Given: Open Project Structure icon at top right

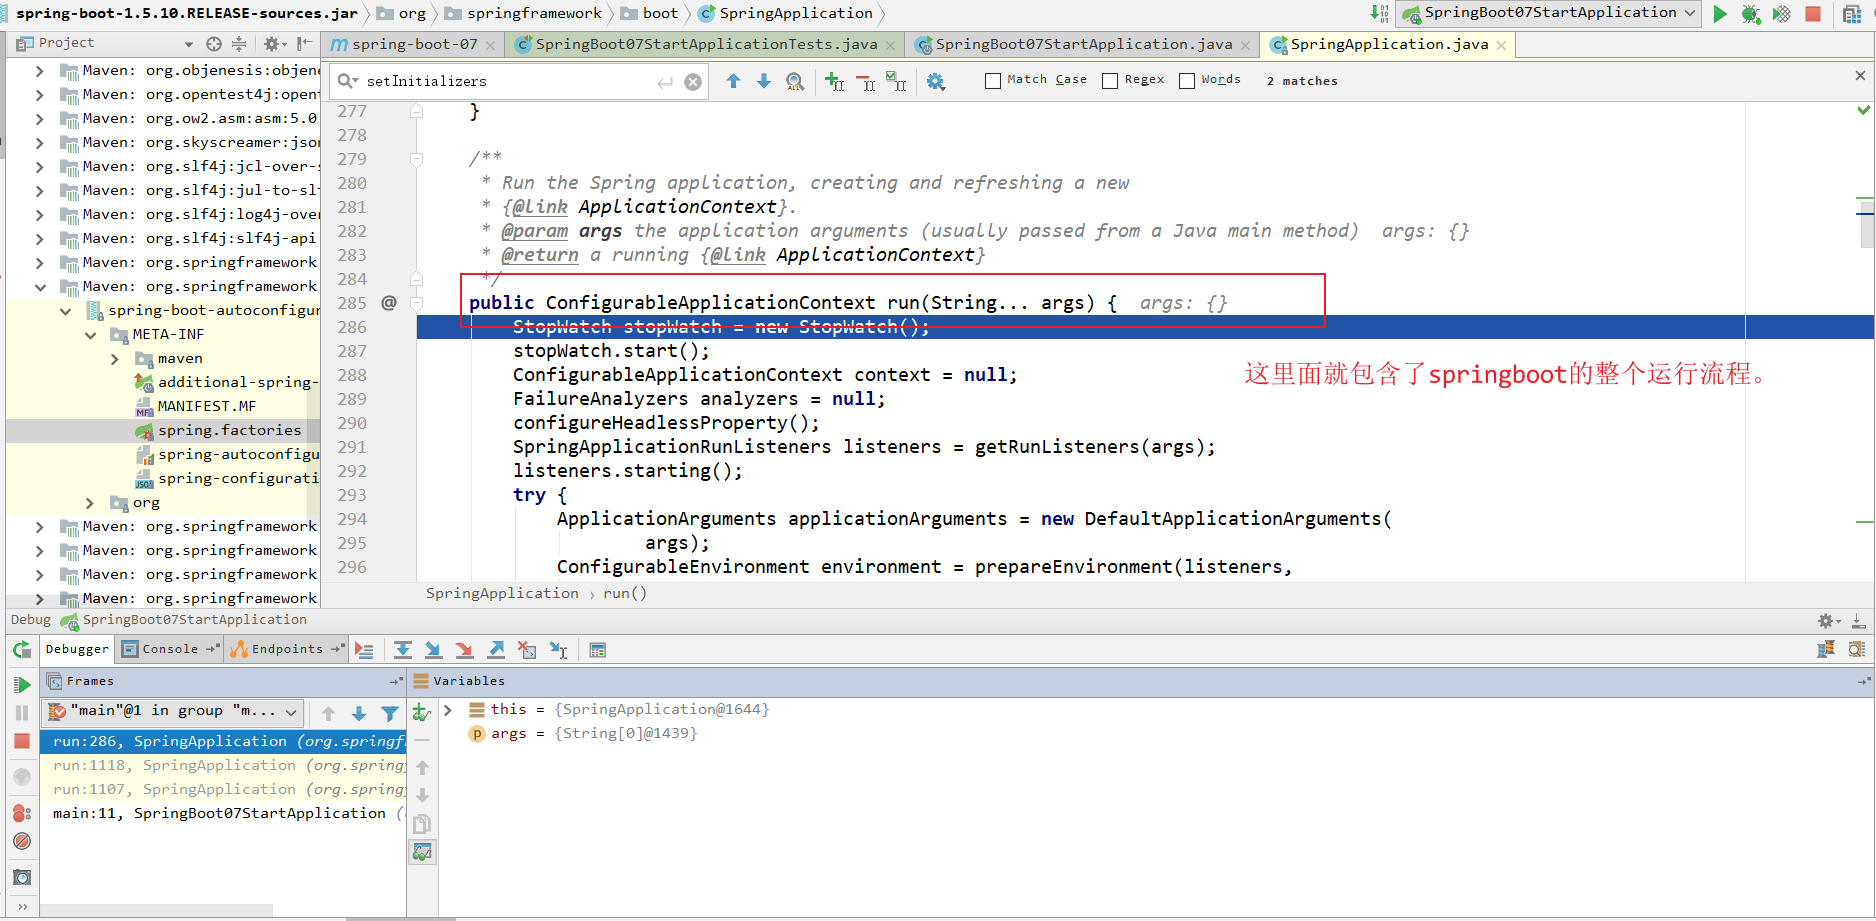Looking at the screenshot, I should 1851,14.
